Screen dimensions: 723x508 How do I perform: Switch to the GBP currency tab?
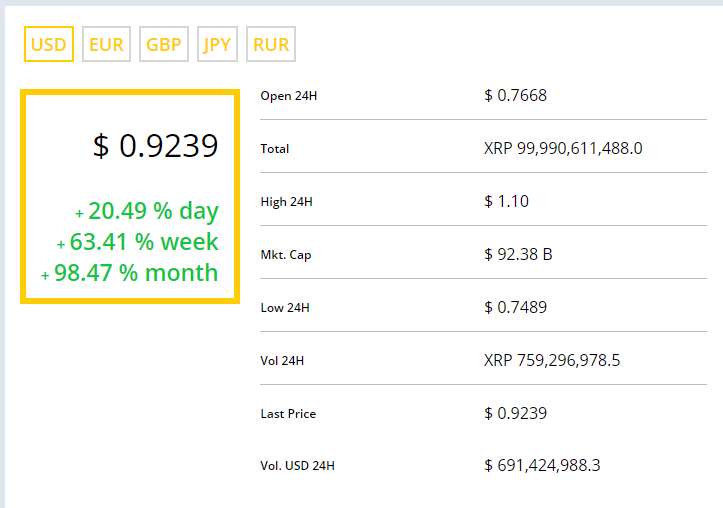tap(164, 44)
